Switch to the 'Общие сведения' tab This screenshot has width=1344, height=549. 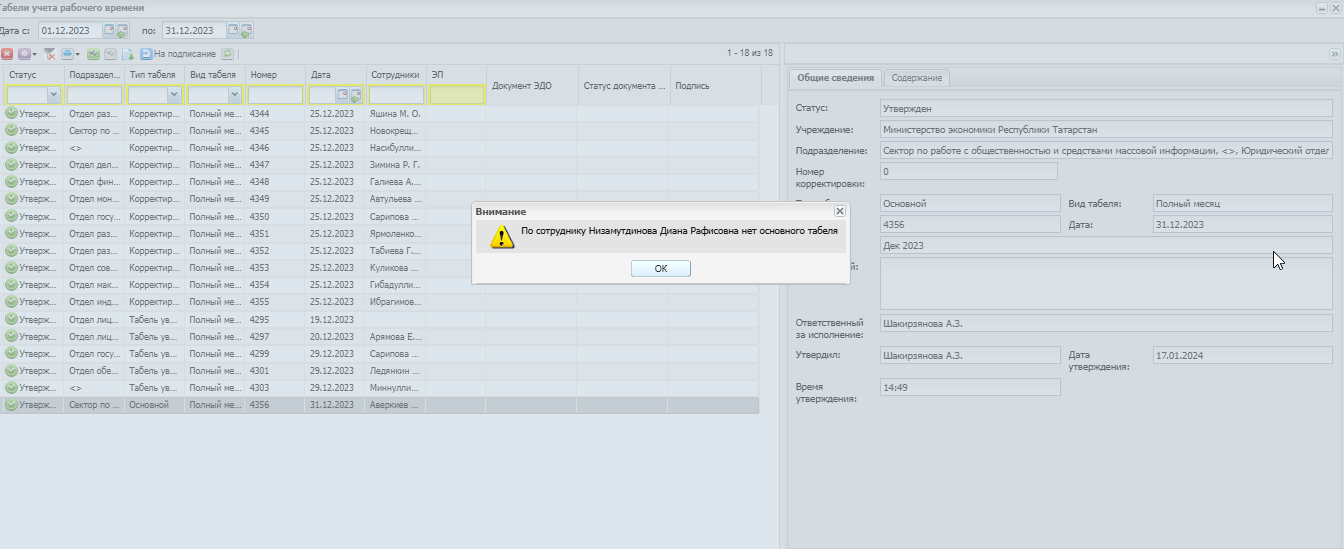pyautogui.click(x=835, y=78)
